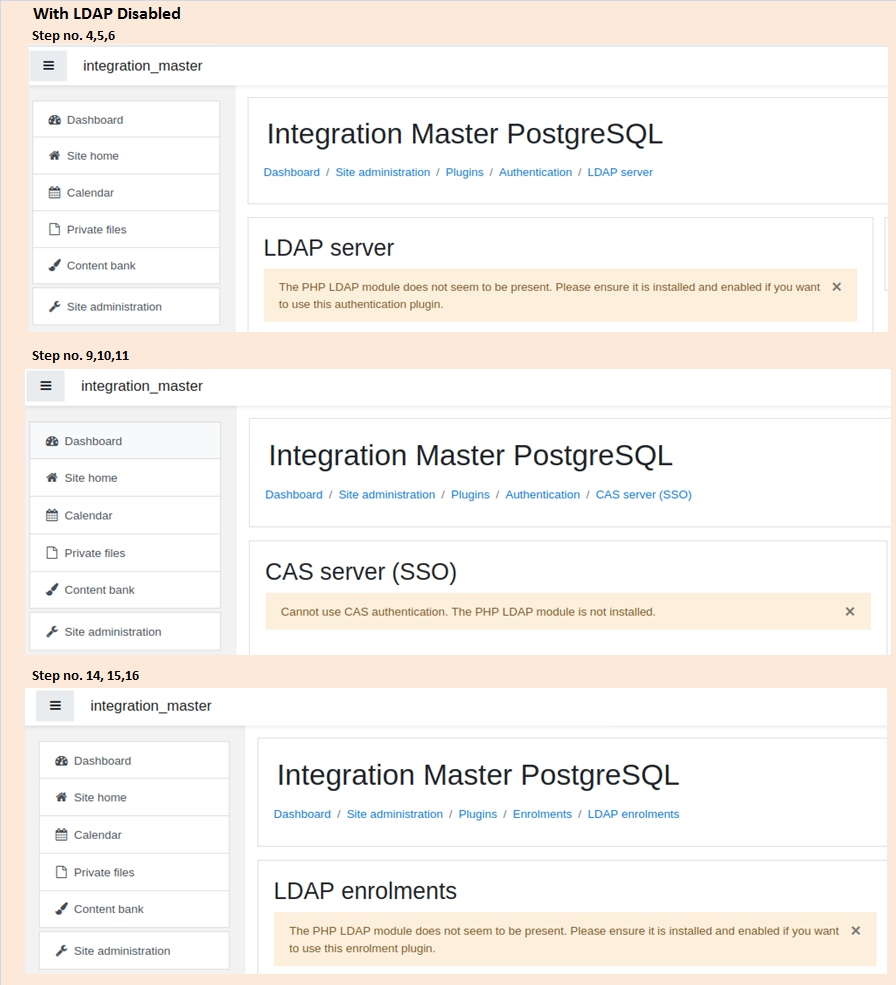This screenshot has height=985, width=896.
Task: Select 'Site administration' label in LDAP enrolments sidebar
Action: 122,951
